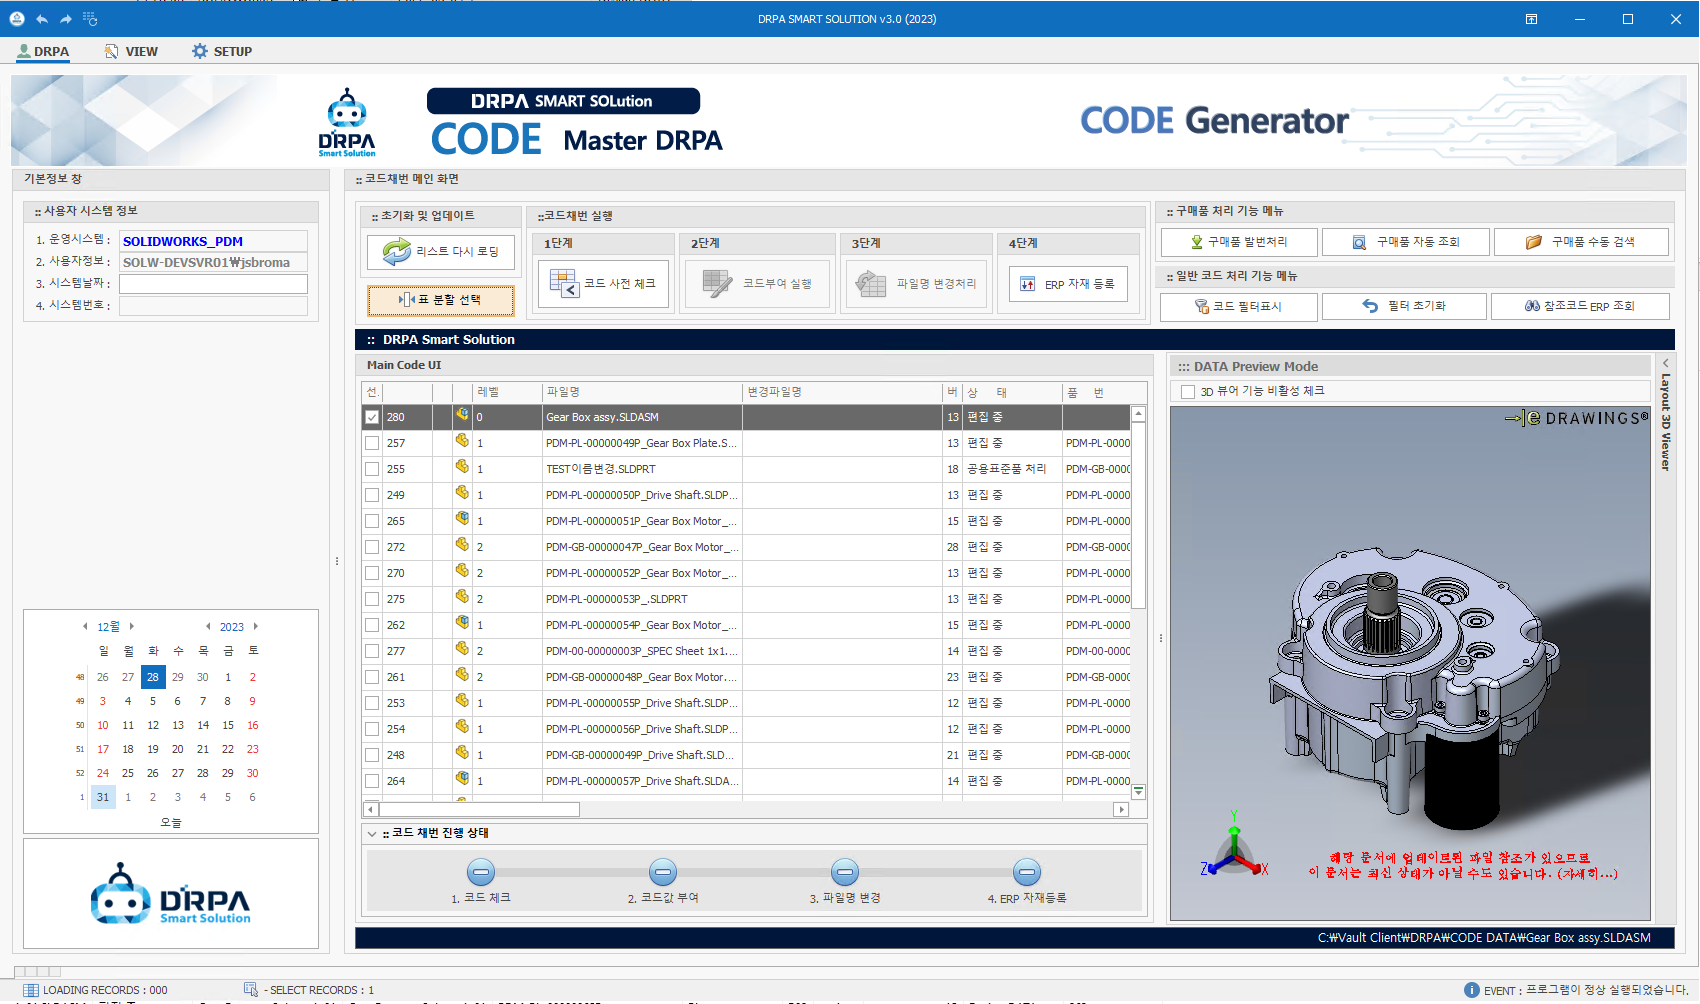Click the eDrawings logo in preview
The height and width of the screenshot is (1004, 1700).
point(1576,418)
